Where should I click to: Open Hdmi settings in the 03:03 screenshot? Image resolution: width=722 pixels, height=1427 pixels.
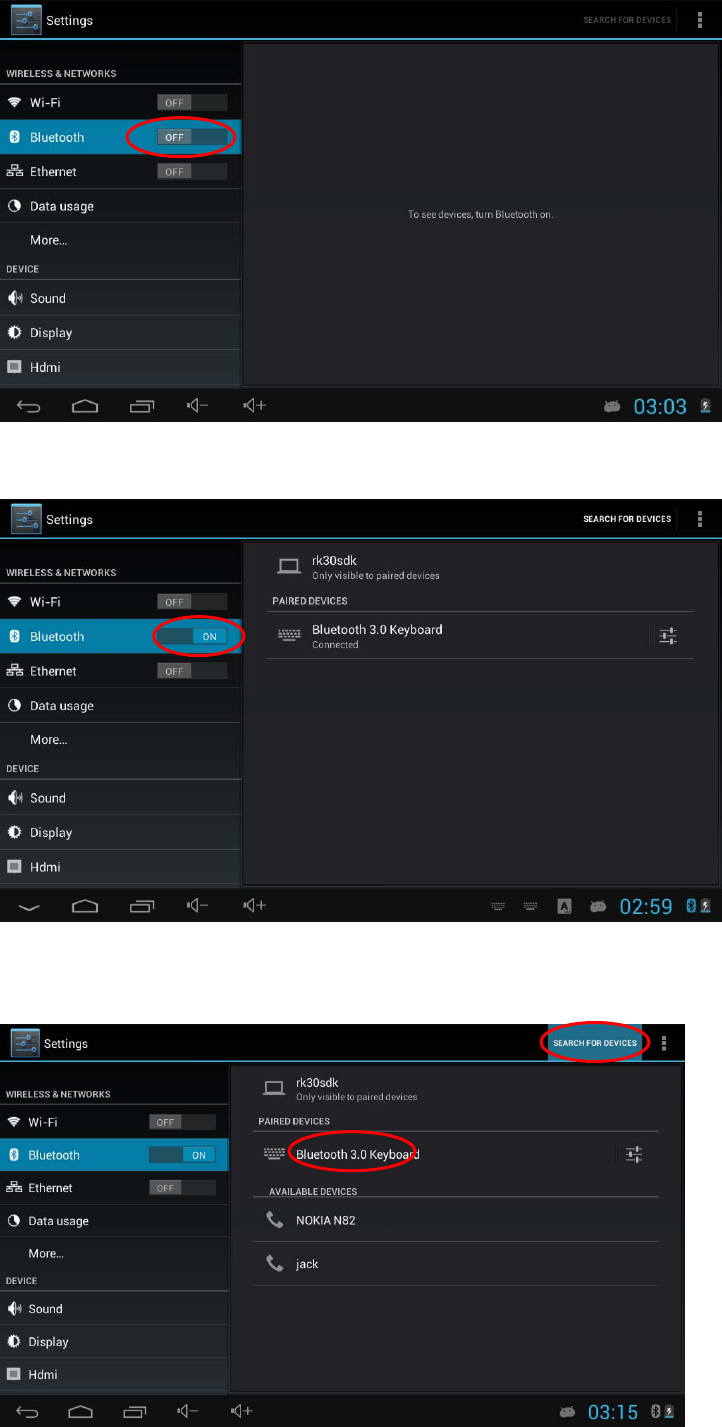pyautogui.click(x=120, y=367)
